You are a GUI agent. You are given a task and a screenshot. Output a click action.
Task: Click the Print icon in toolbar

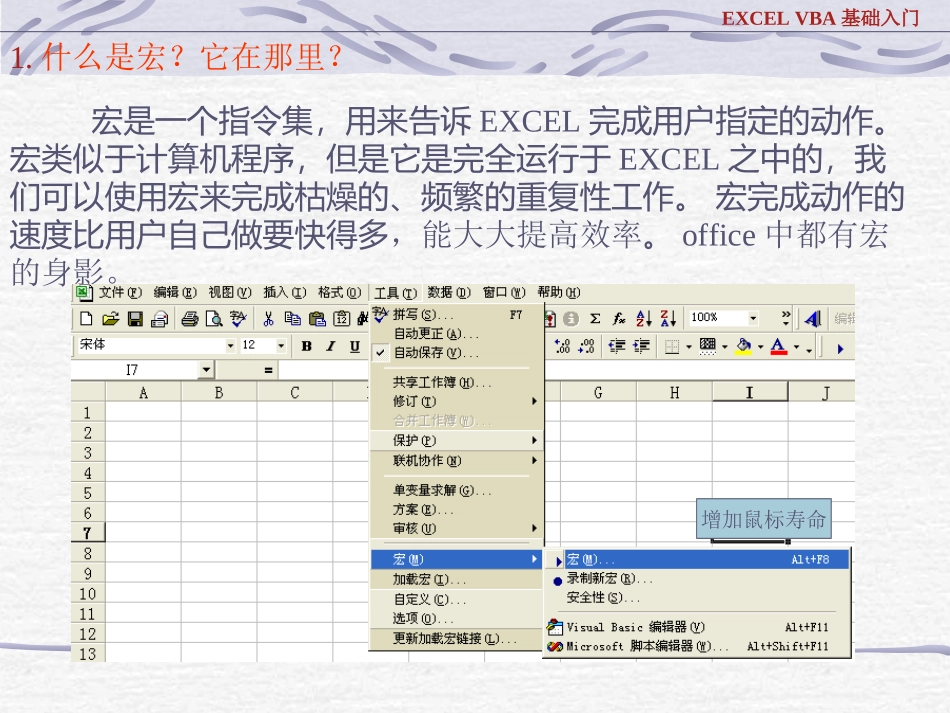coord(190,319)
